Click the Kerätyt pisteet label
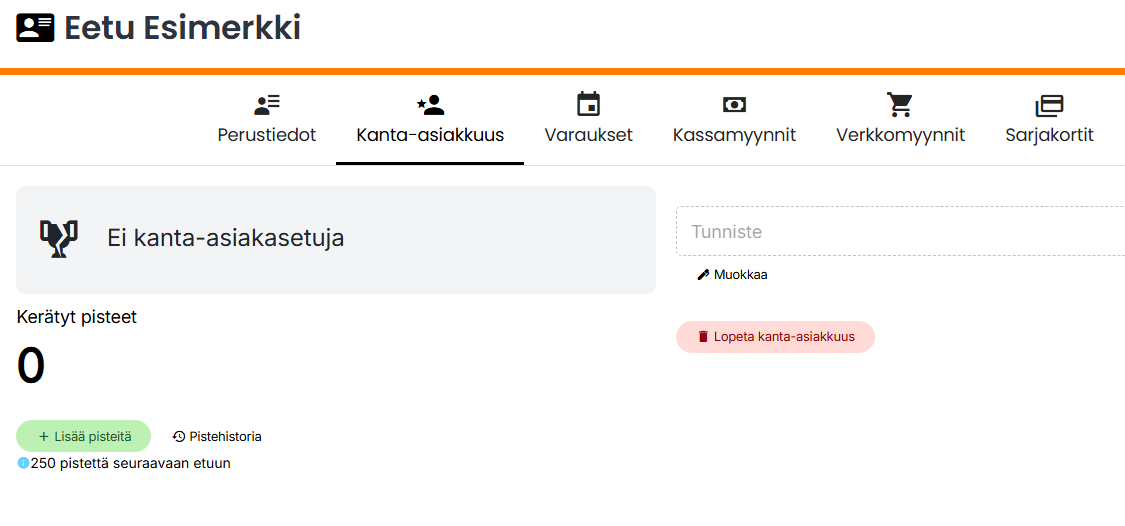The height and width of the screenshot is (526, 1125). coord(77,317)
